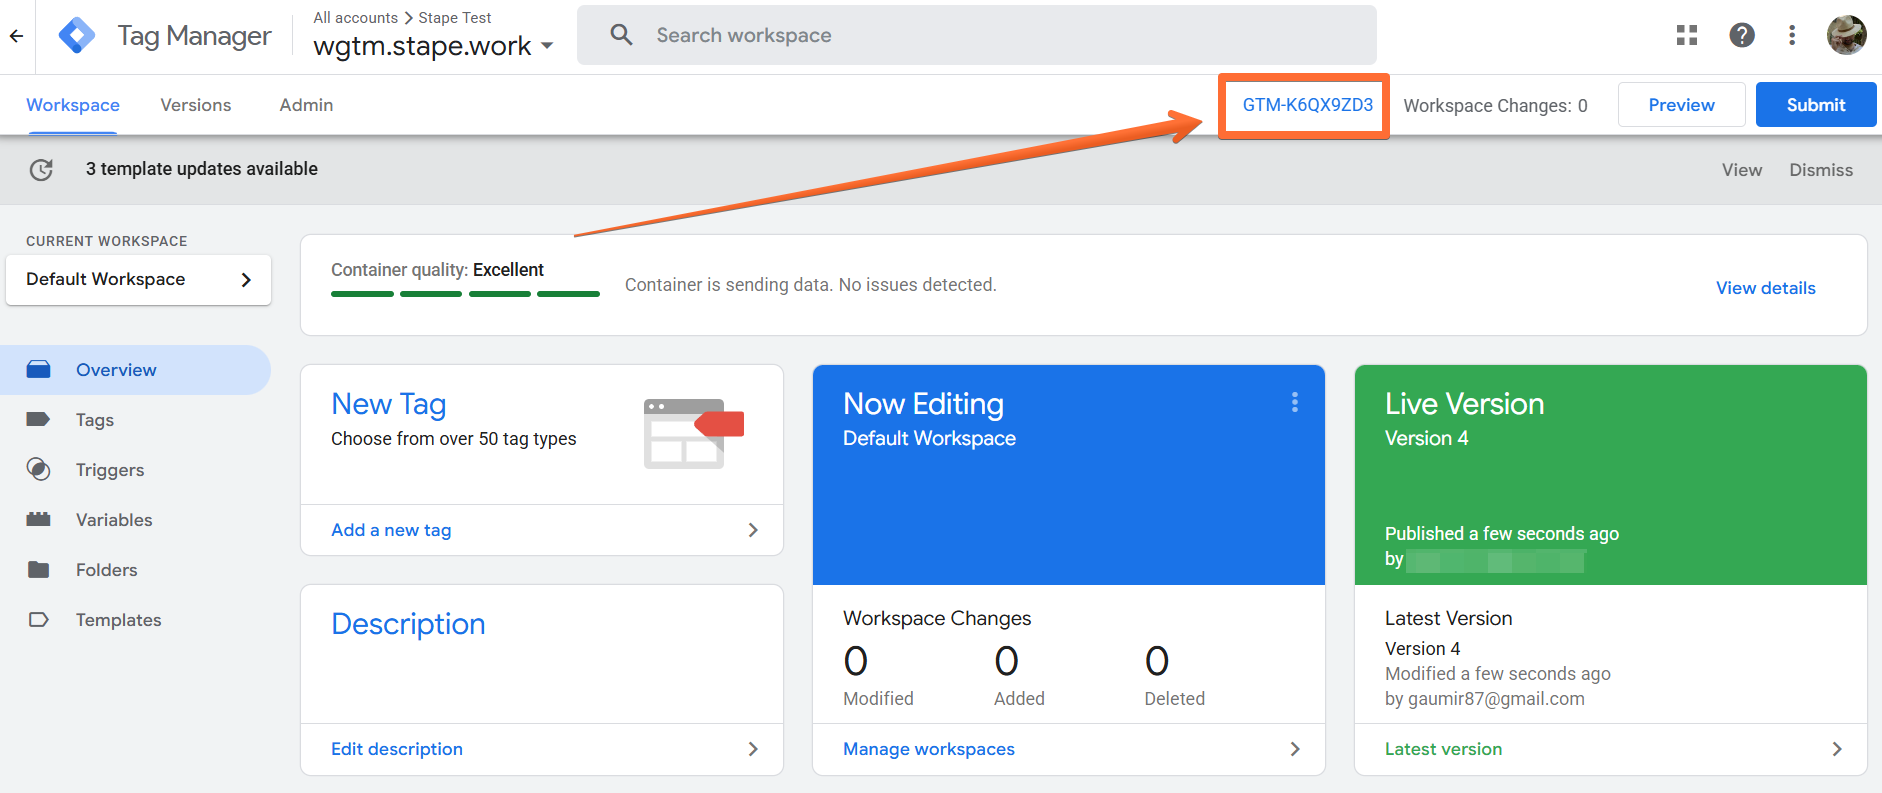The image size is (1882, 793).
Task: Click the Modified count value
Action: click(856, 661)
